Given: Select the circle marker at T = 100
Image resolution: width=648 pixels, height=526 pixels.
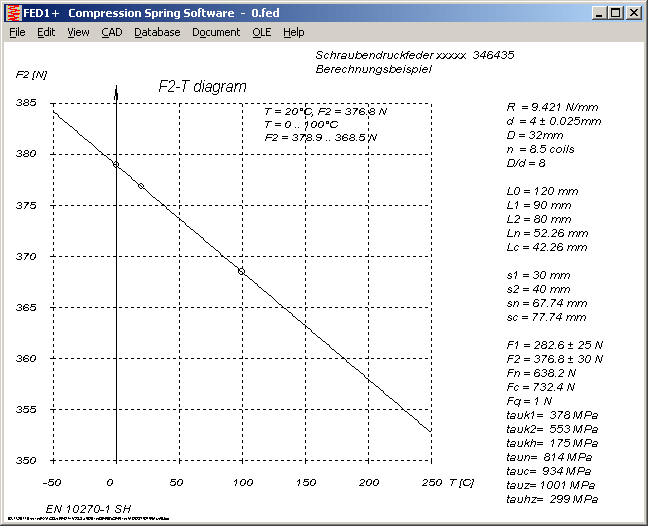Looking at the screenshot, I should (241, 271).
